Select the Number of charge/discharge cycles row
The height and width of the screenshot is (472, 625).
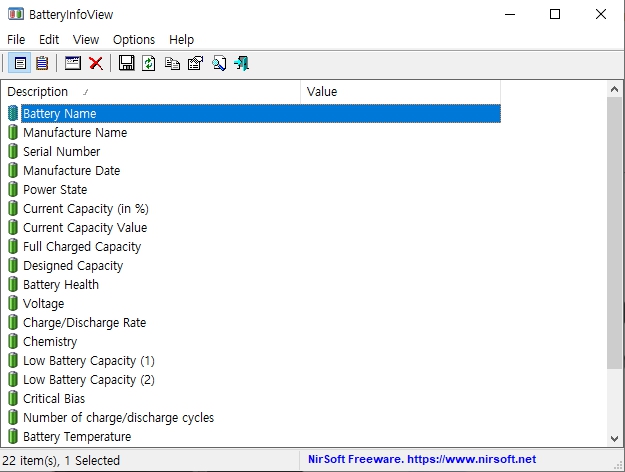click(118, 418)
